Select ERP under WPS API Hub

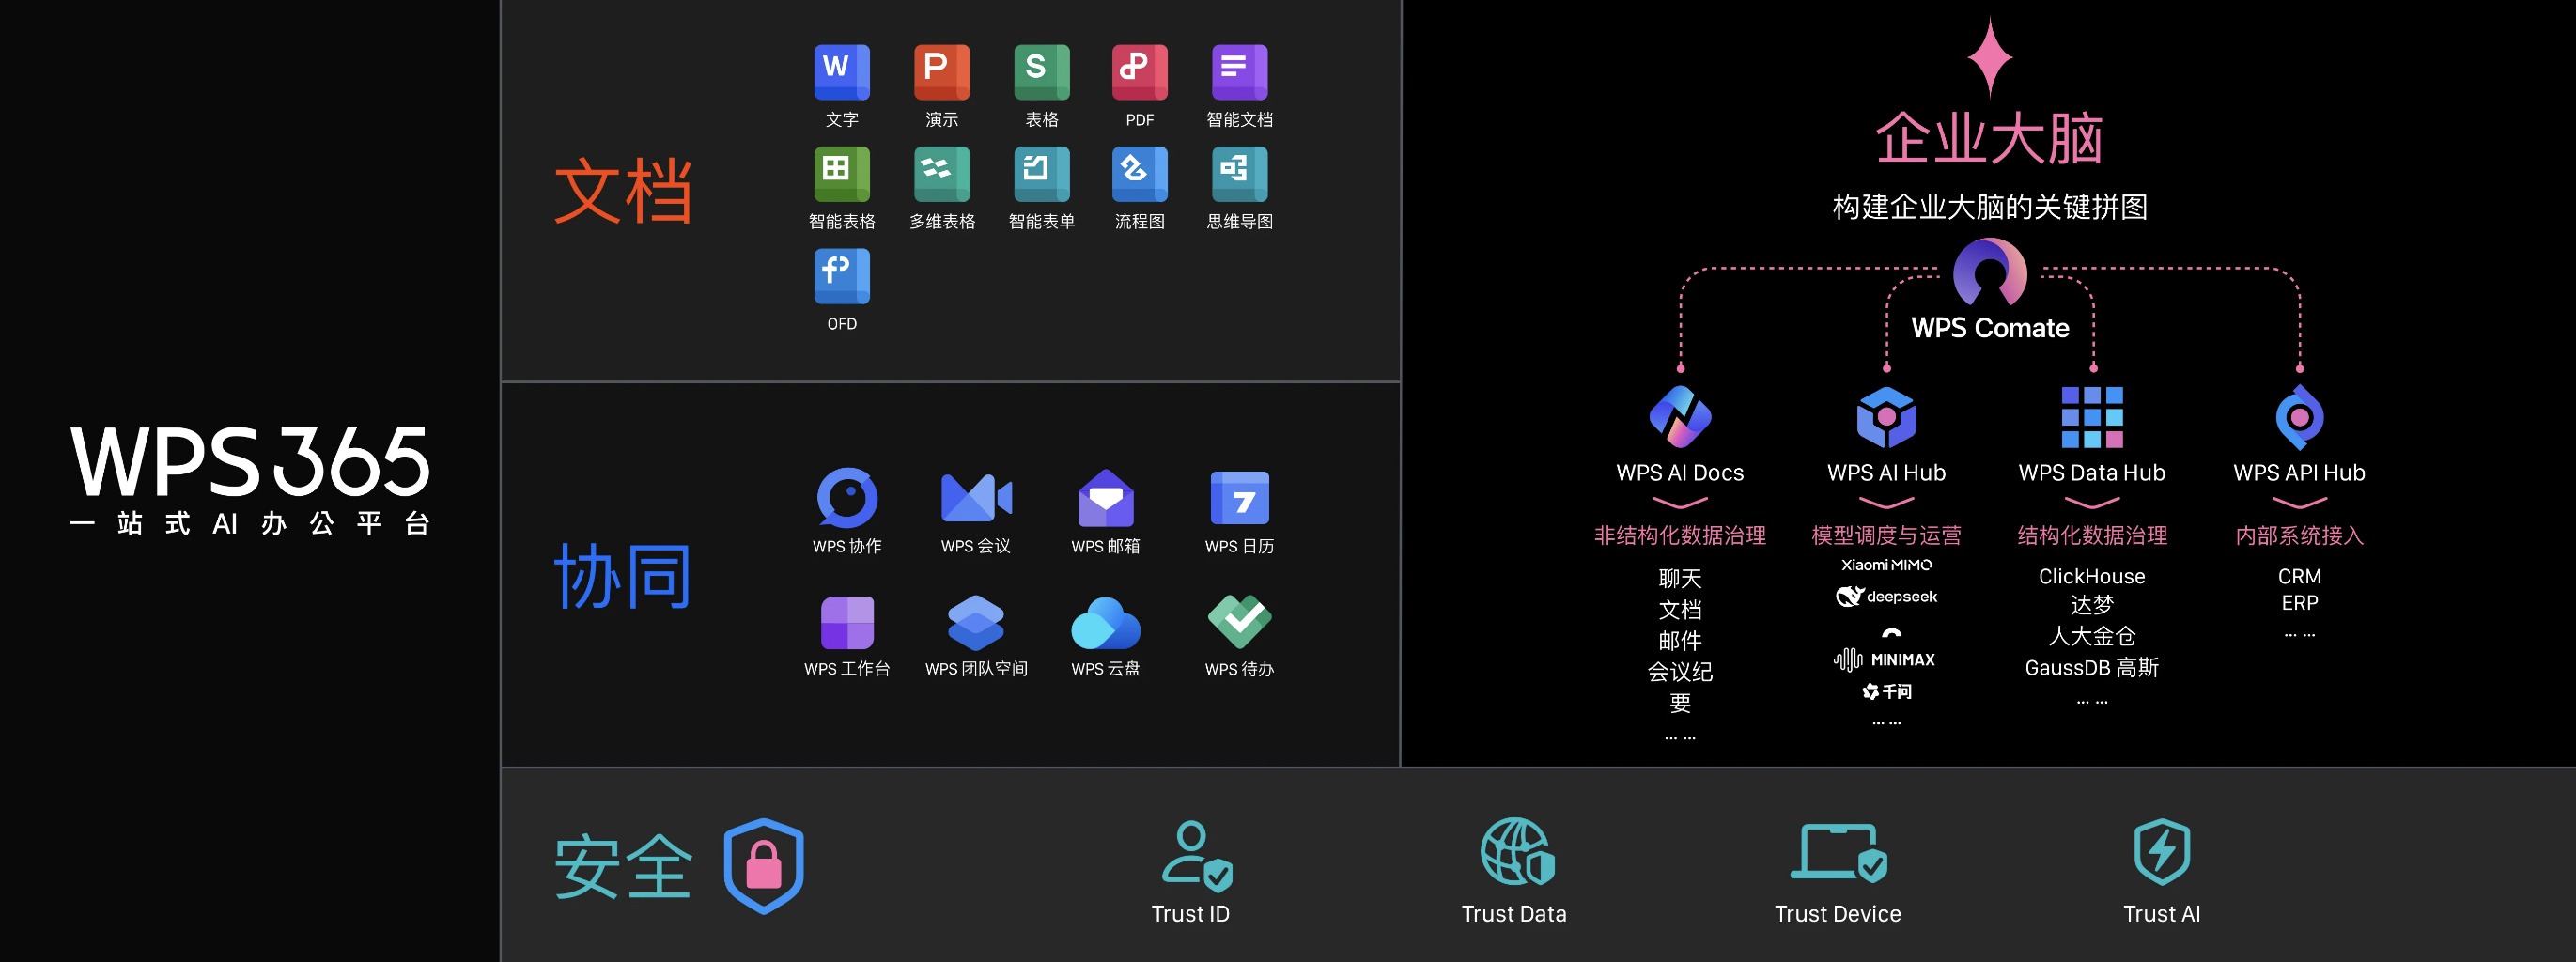click(x=2299, y=603)
